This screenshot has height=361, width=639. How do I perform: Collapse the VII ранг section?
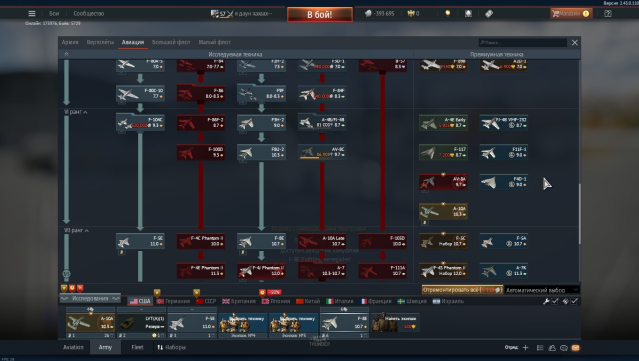click(76, 230)
